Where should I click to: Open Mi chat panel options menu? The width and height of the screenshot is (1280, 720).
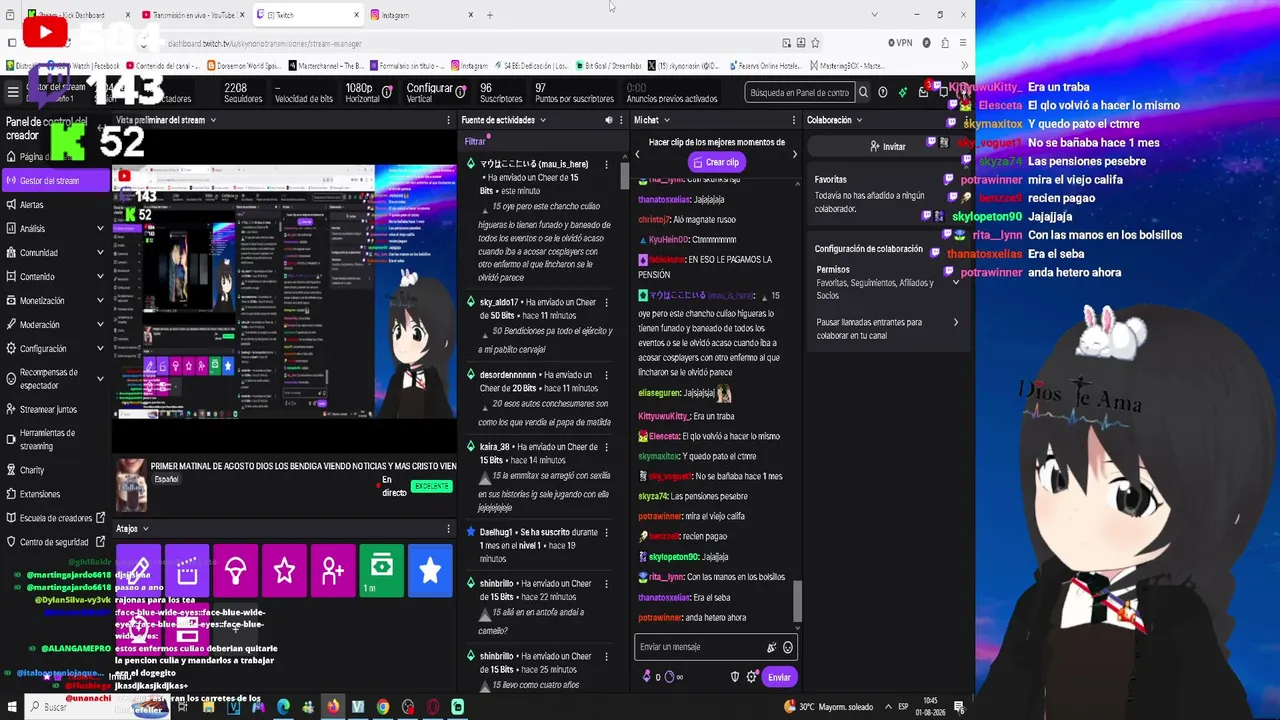[796, 120]
